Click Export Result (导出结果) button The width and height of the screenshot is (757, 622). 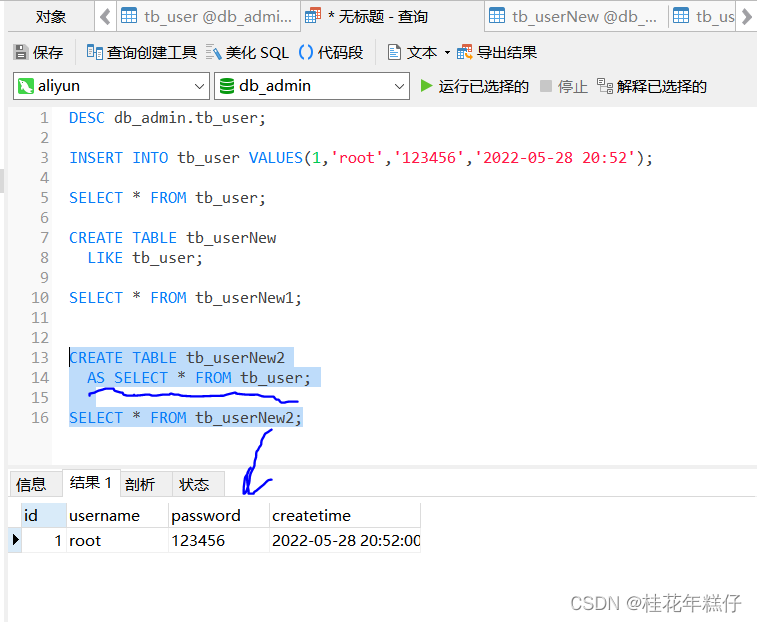[497, 52]
